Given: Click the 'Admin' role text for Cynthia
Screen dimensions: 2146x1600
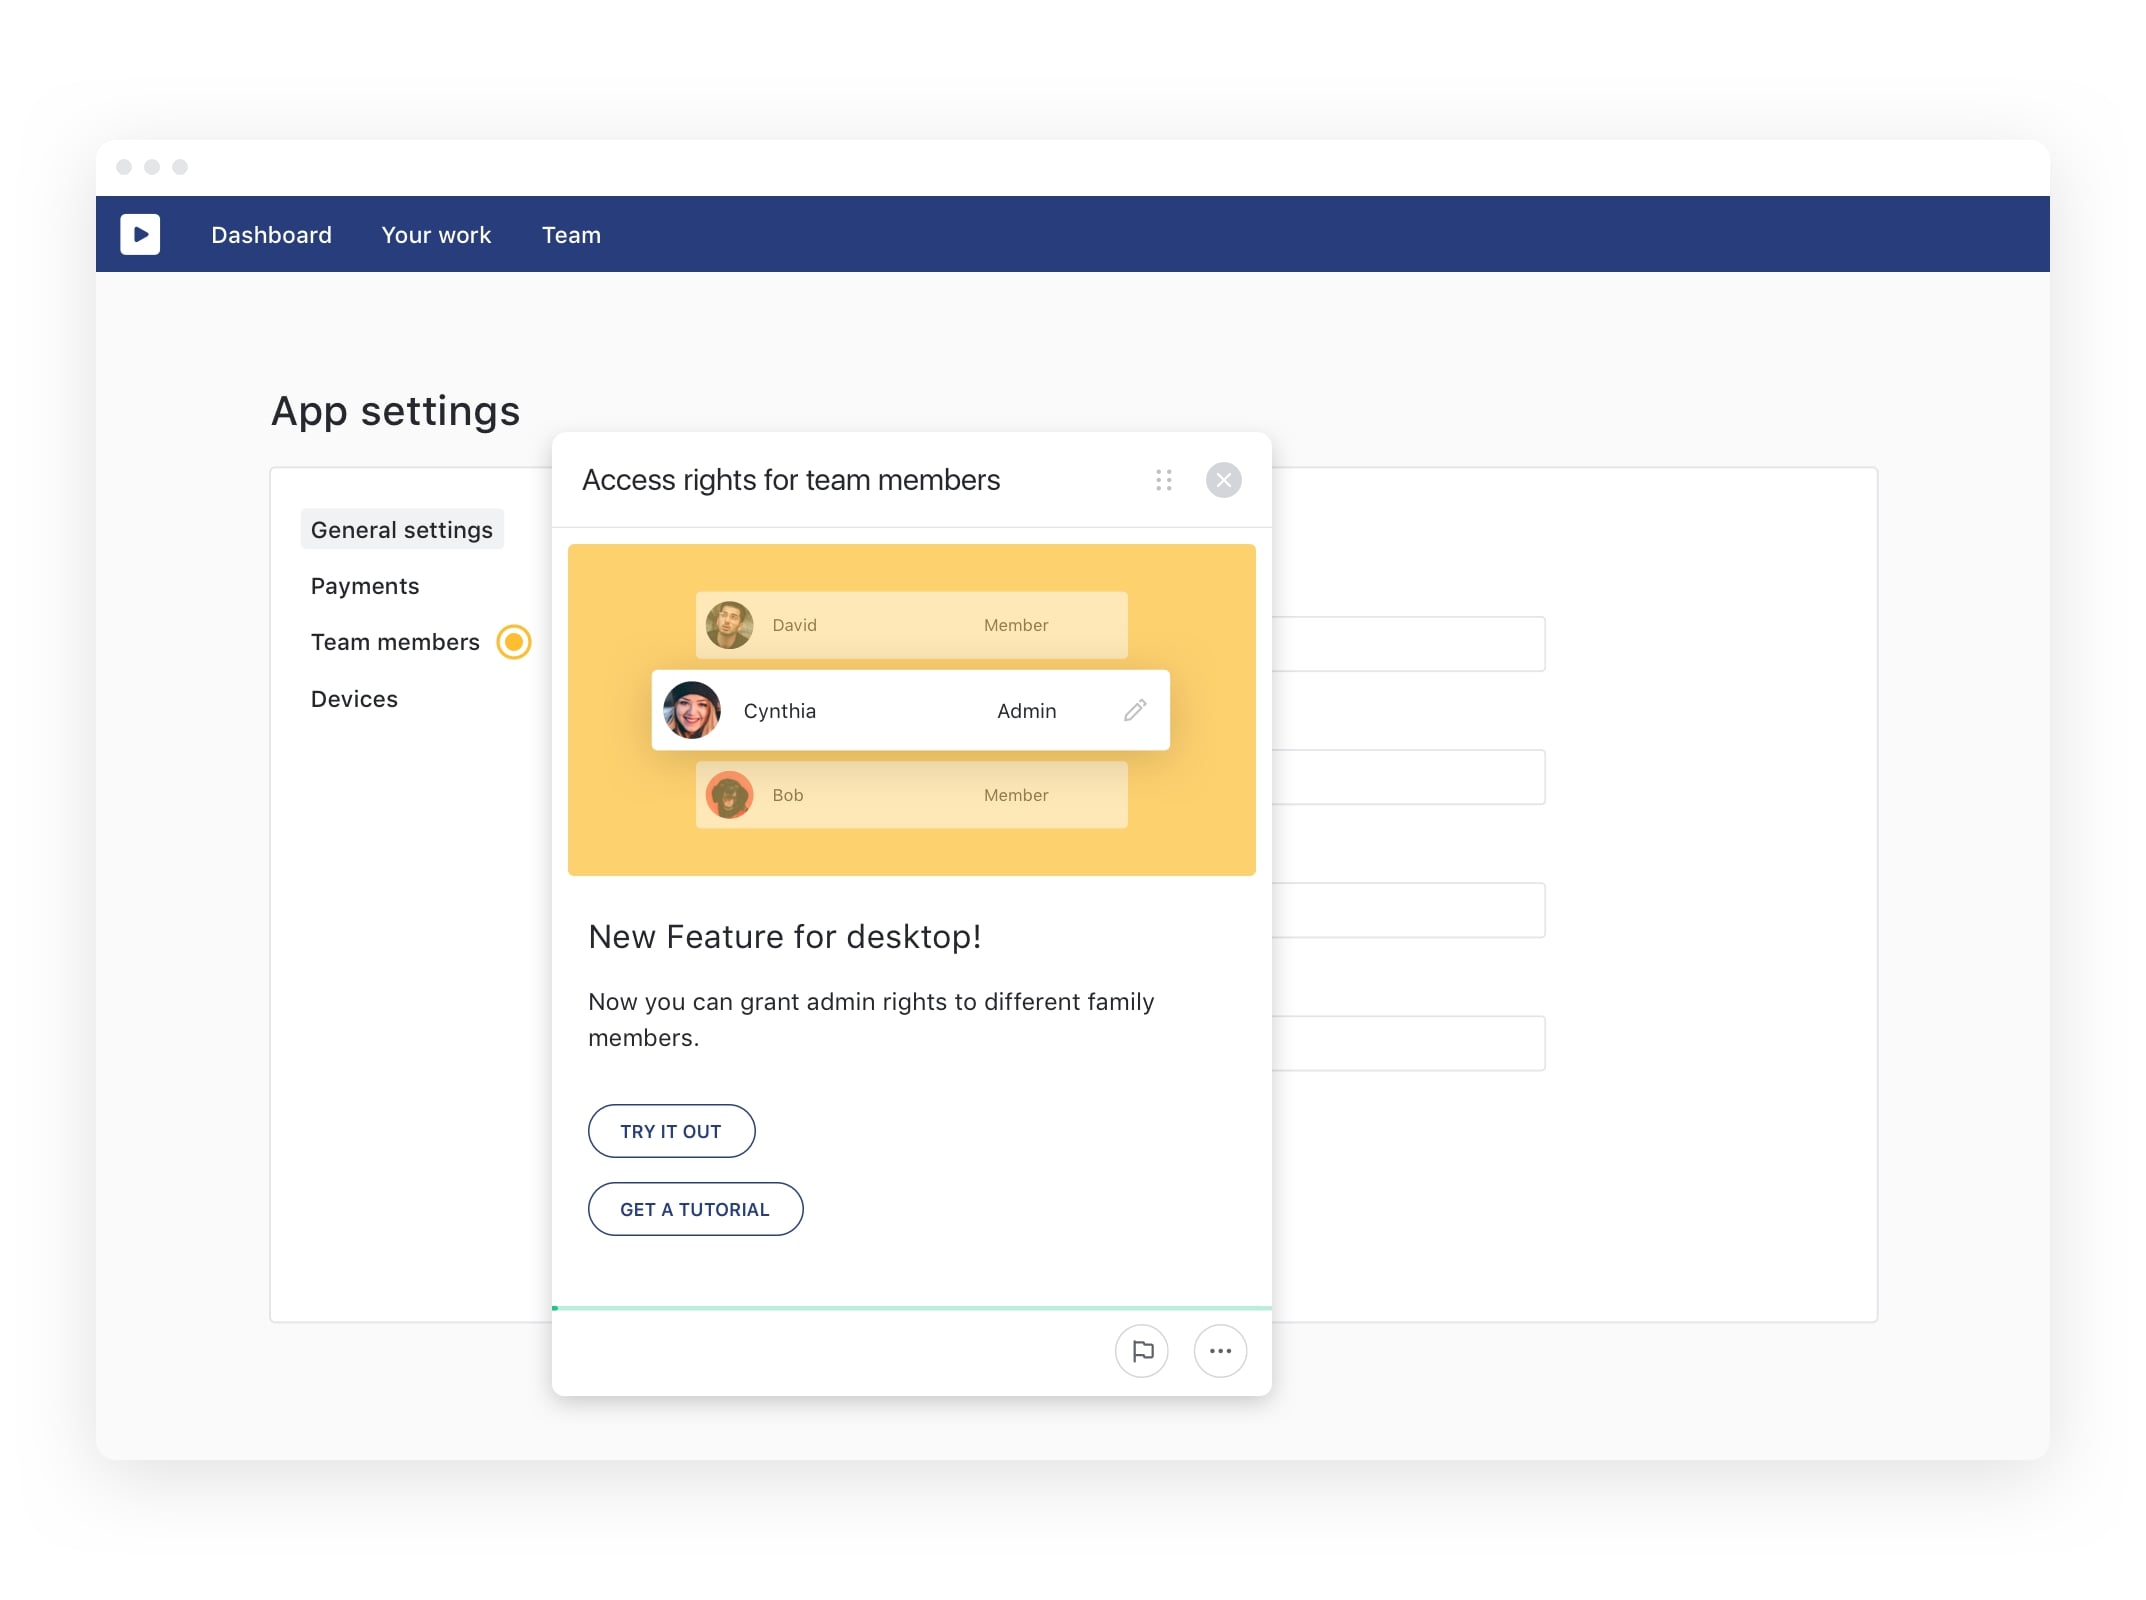Looking at the screenshot, I should coord(1026,711).
